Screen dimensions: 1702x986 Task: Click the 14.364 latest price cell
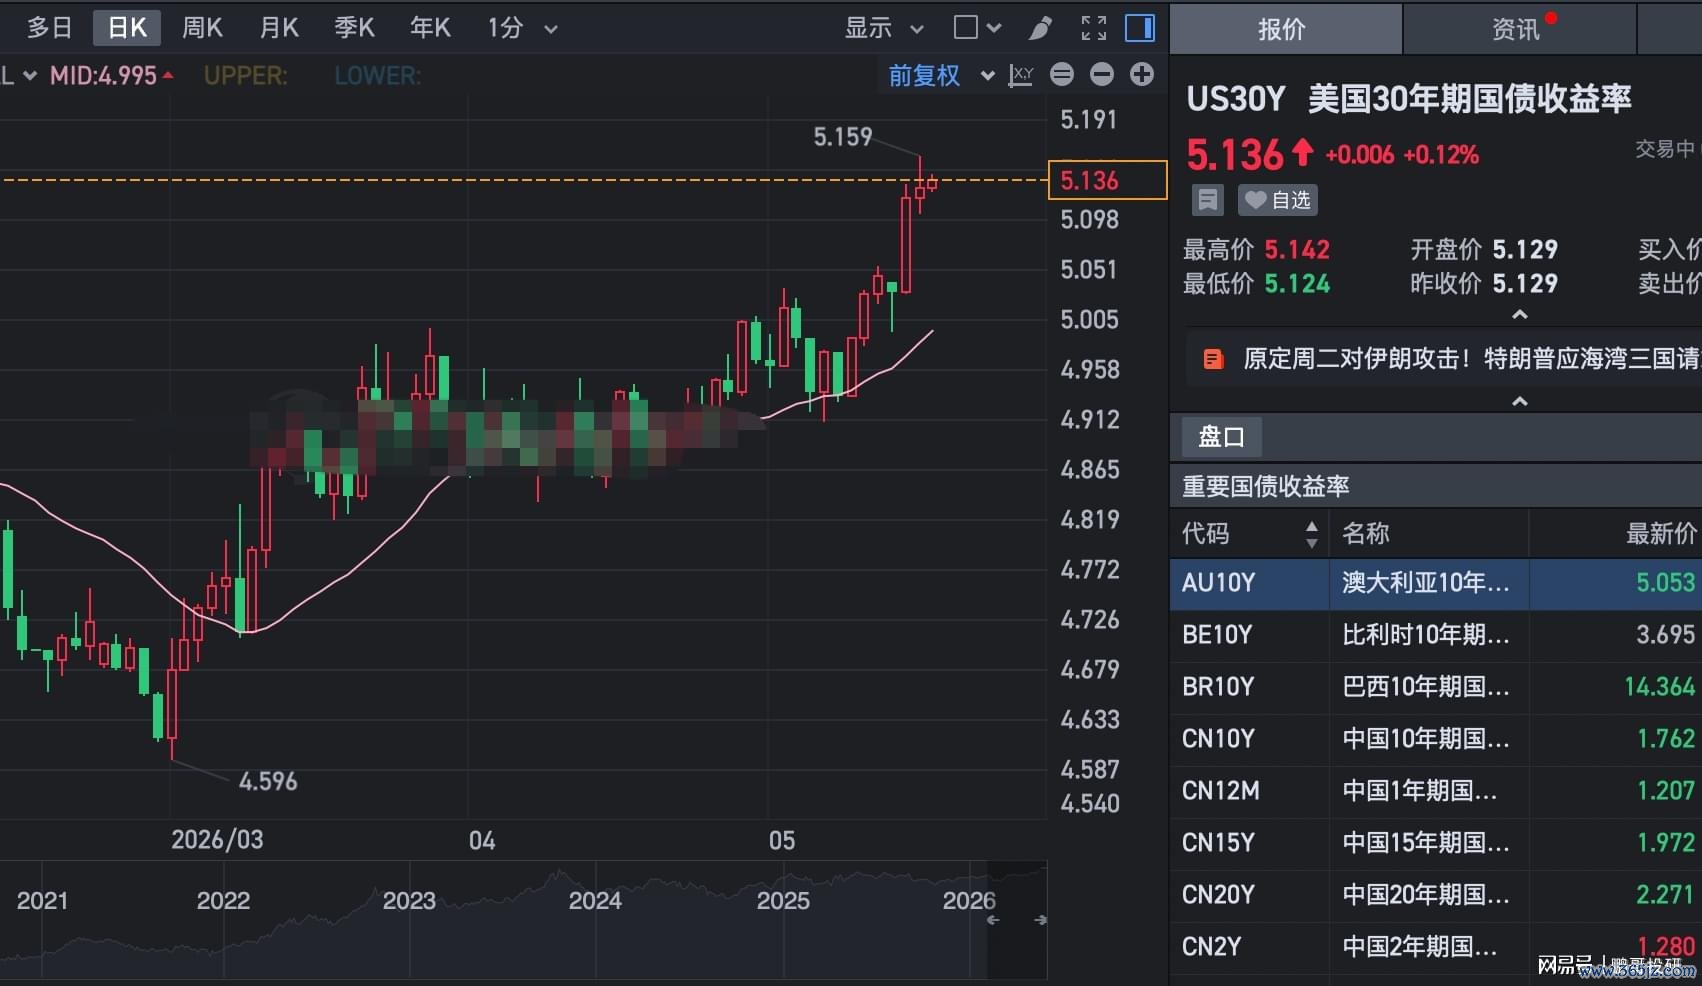click(x=1660, y=687)
